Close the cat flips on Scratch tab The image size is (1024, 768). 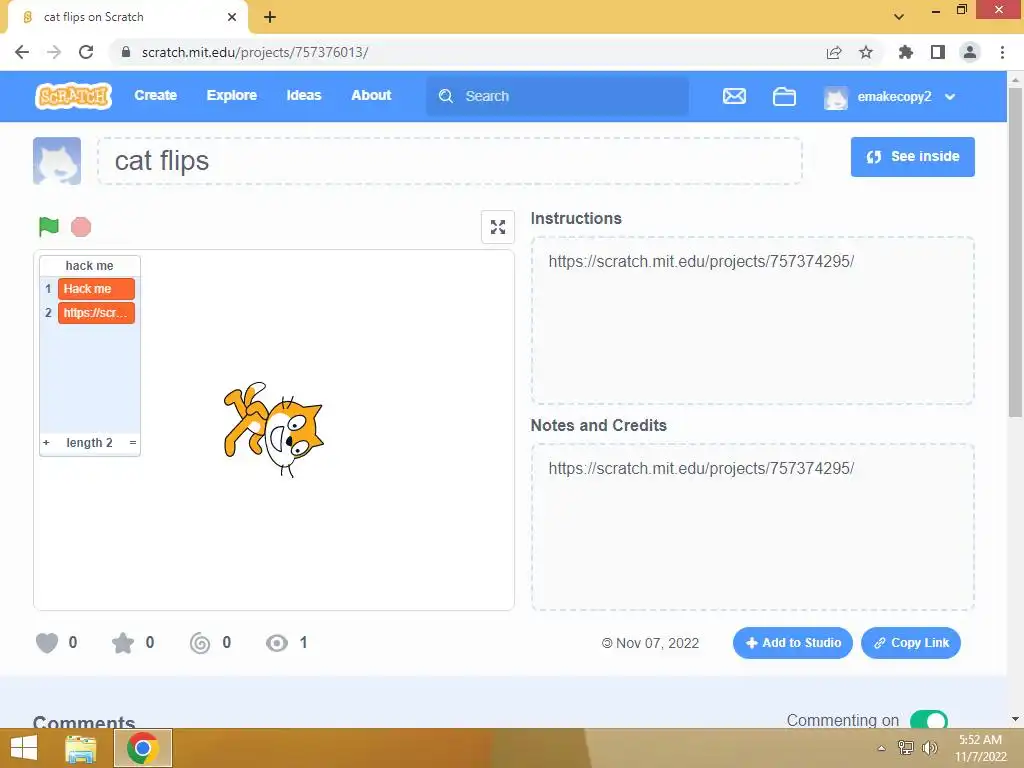point(232,17)
